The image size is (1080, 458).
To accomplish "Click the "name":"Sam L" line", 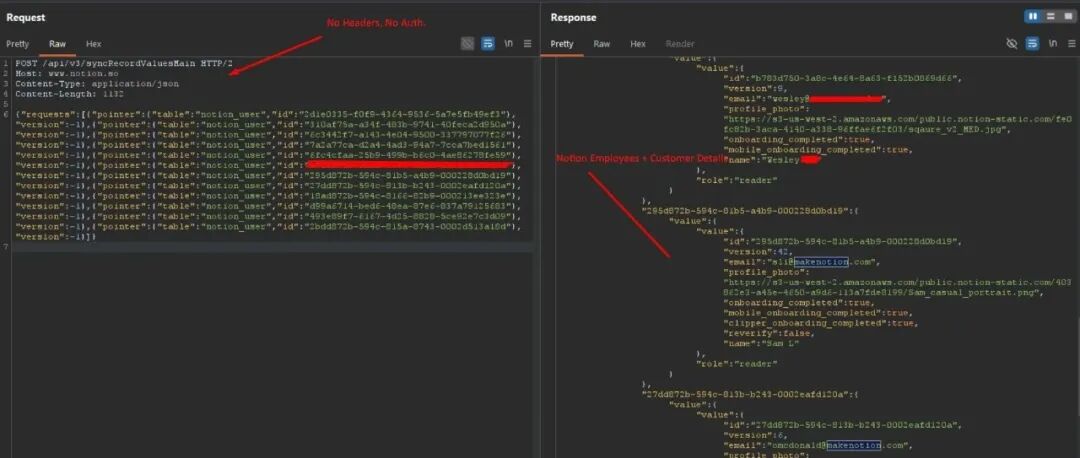I will coord(761,344).
